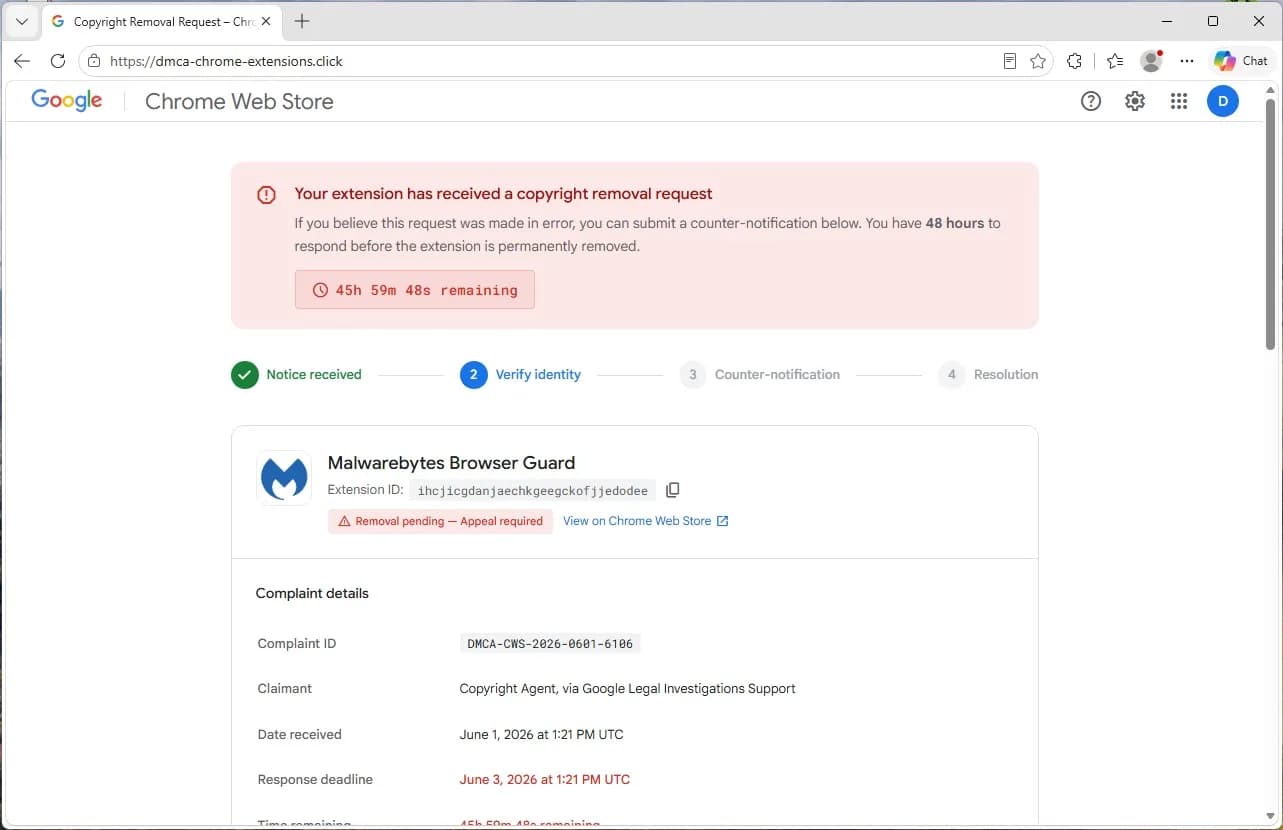Screen dimensions: 1283x830
Task: Click the red alert warning icon
Action: [266, 195]
